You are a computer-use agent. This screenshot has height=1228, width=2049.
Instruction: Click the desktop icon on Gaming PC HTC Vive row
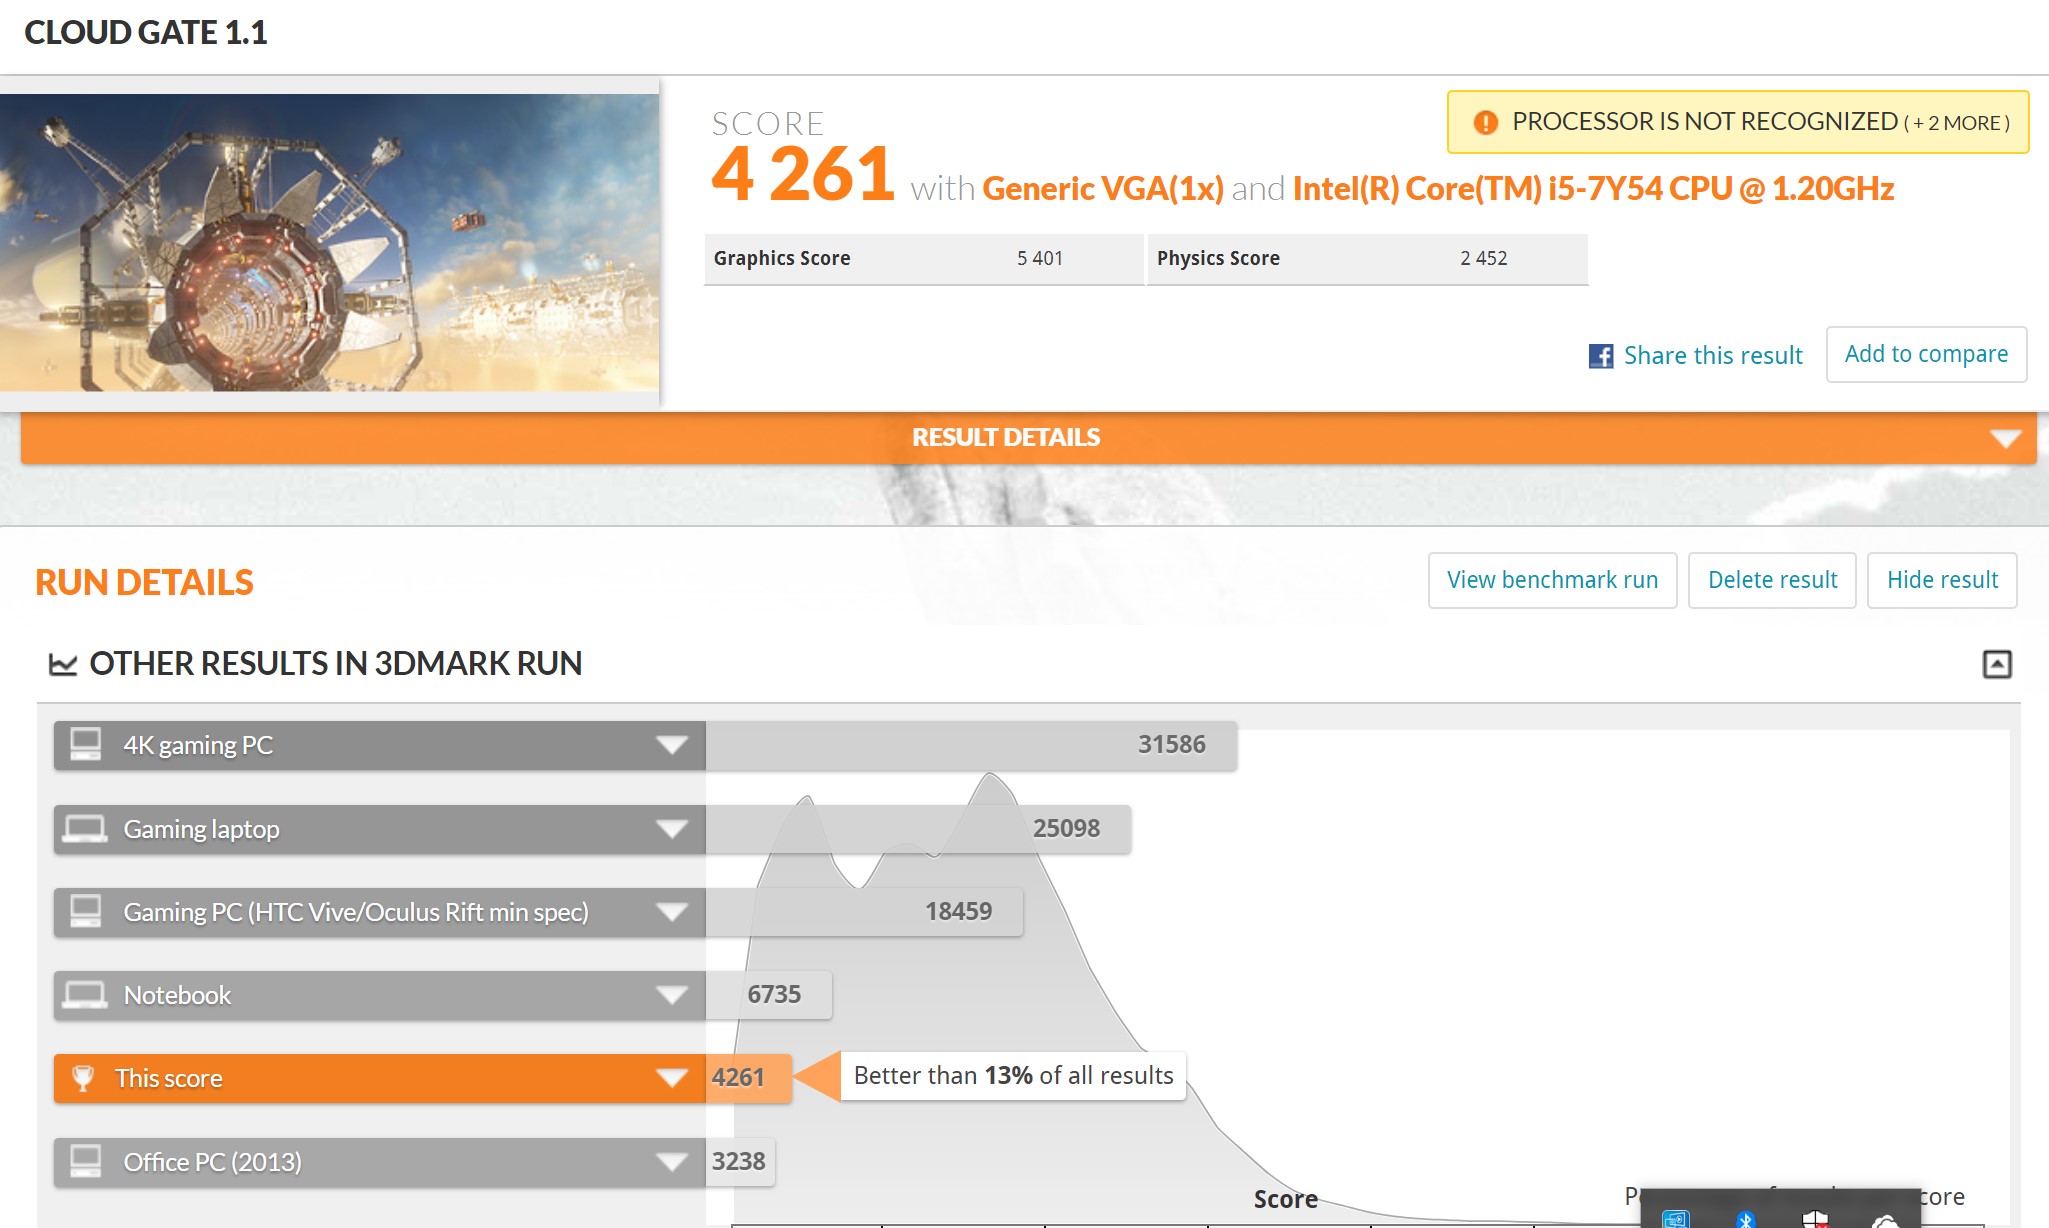pyautogui.click(x=86, y=912)
